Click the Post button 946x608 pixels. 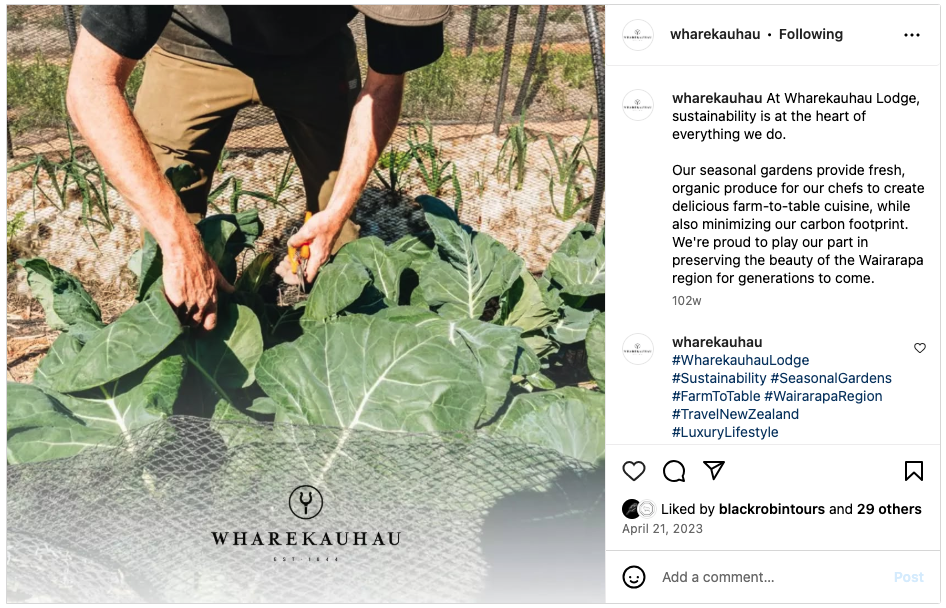click(x=909, y=577)
